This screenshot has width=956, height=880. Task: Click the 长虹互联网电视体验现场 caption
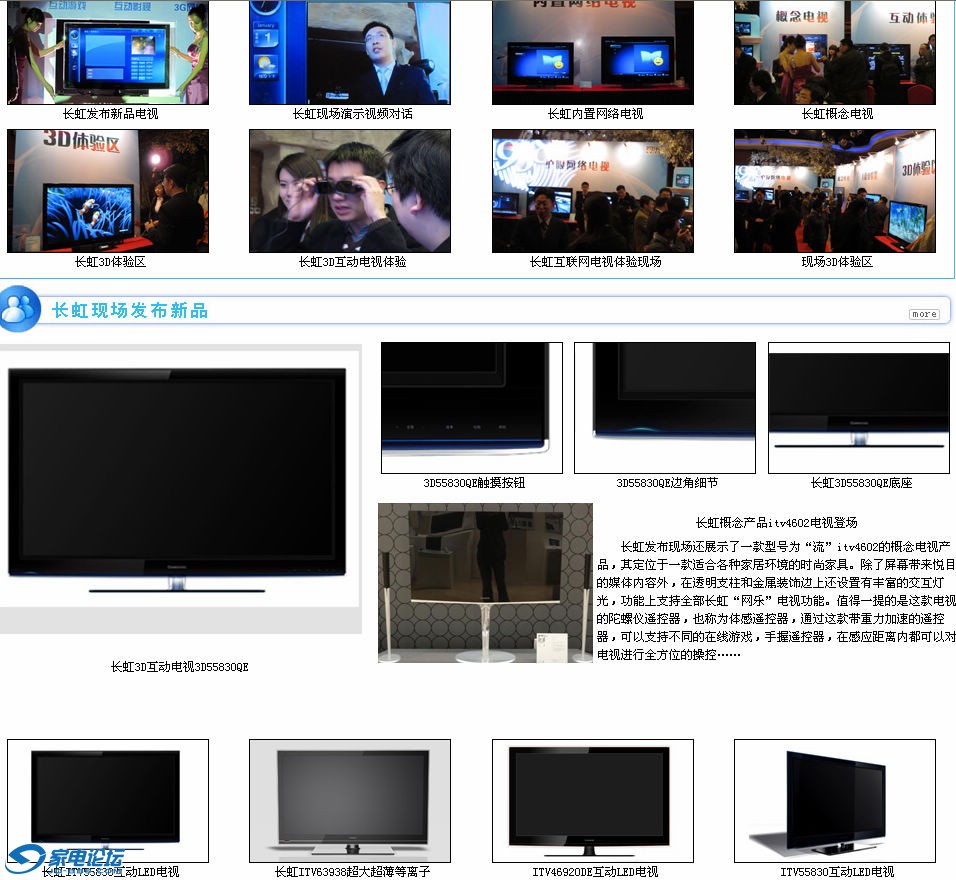point(595,262)
